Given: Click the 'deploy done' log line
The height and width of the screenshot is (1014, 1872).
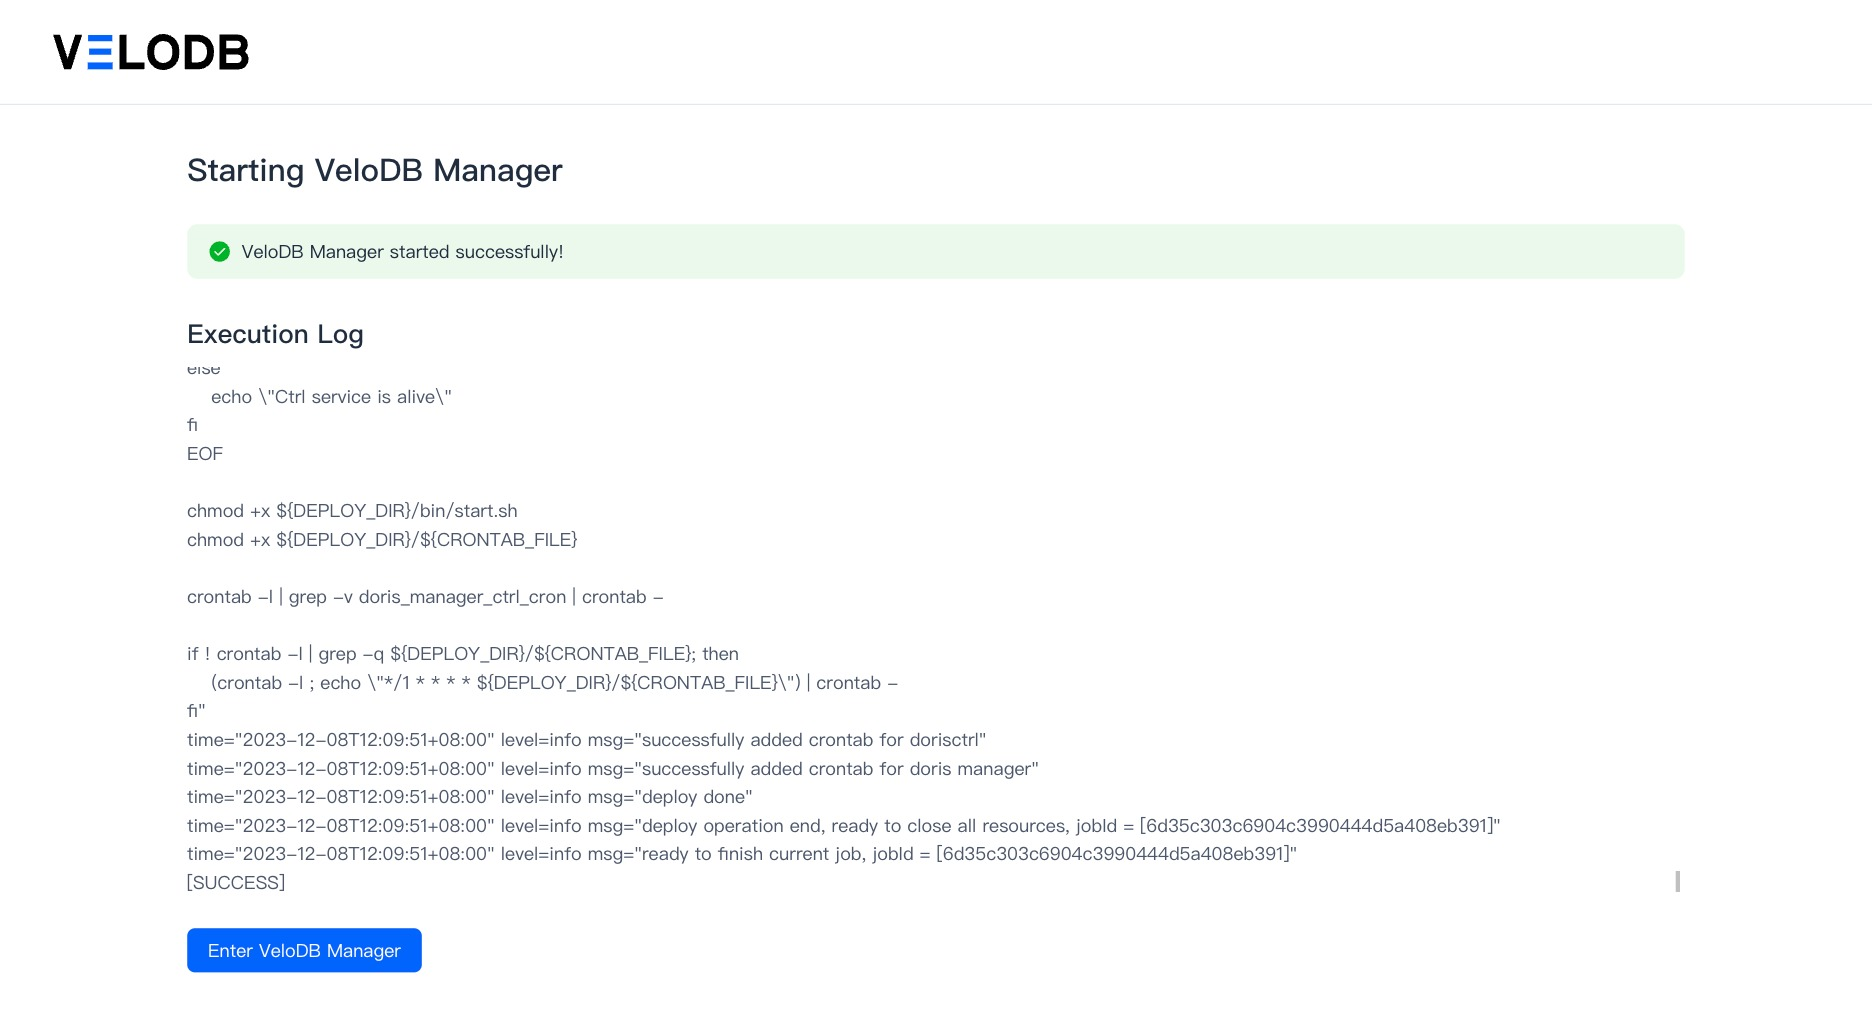Looking at the screenshot, I should [x=470, y=797].
